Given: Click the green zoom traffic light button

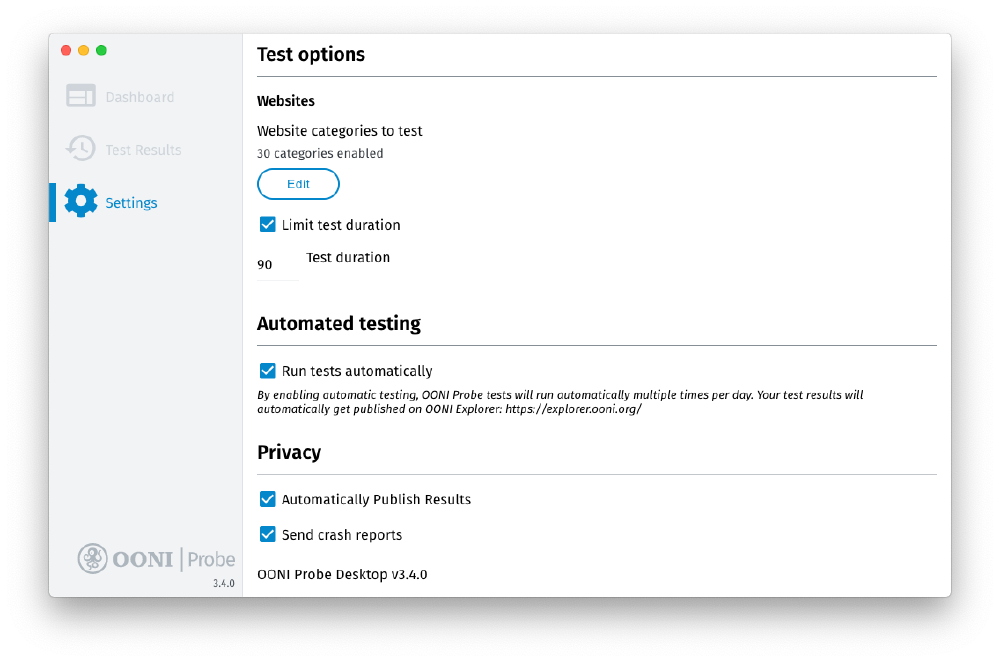Looking at the screenshot, I should 100,49.
